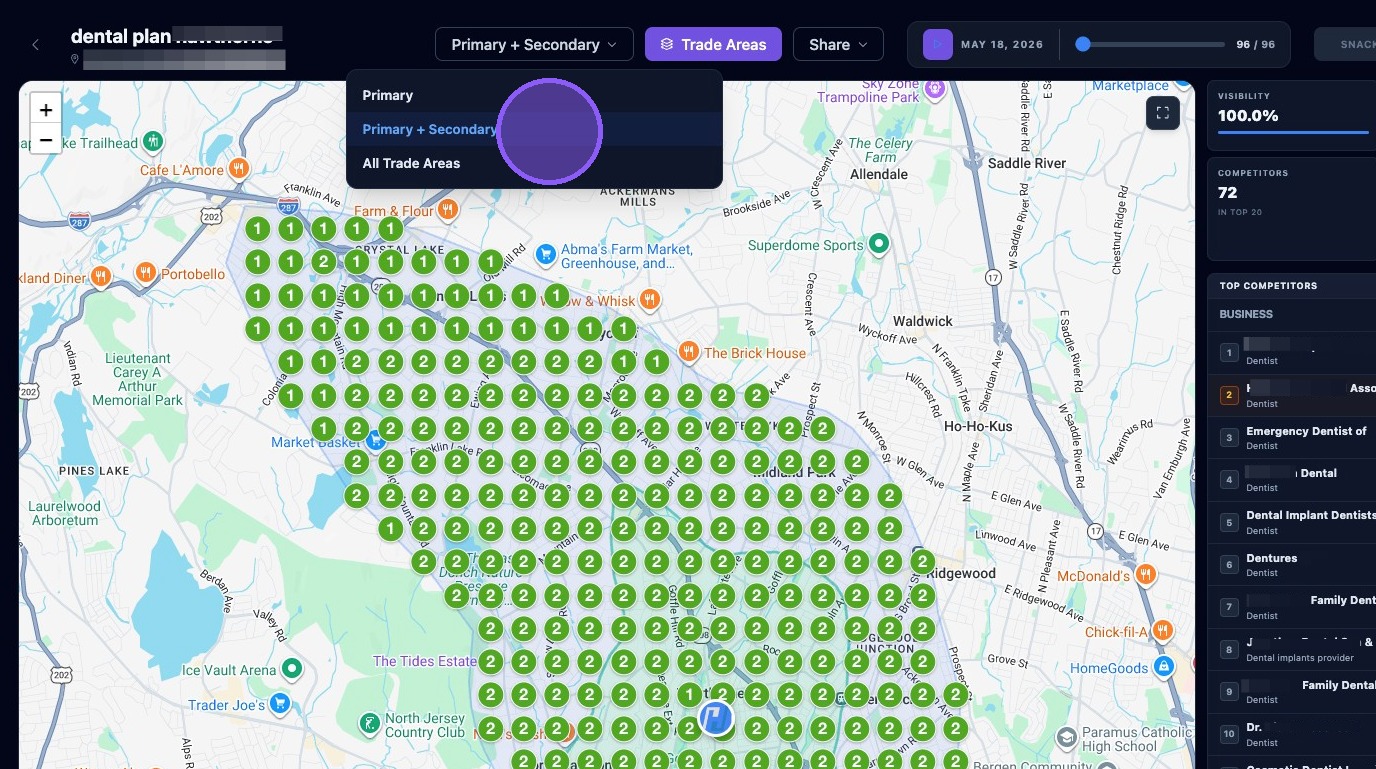The height and width of the screenshot is (769, 1376).
Task: Click the Oakland Diner restaurant pin
Action: [100, 276]
